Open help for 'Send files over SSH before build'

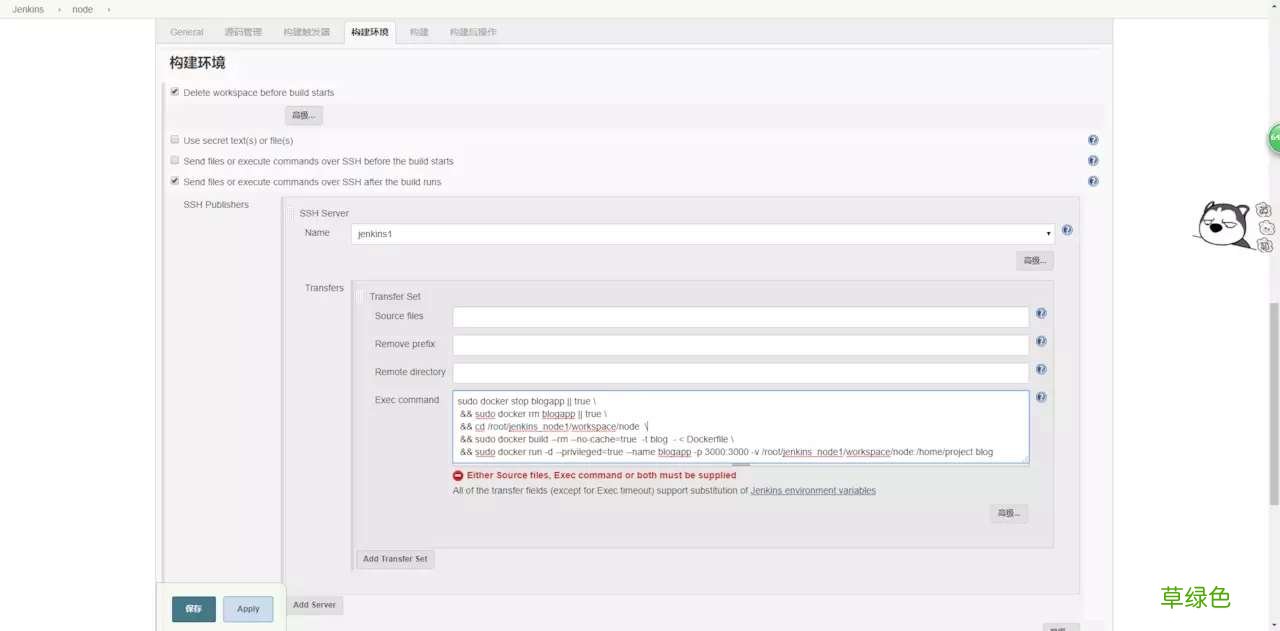[x=1093, y=160]
